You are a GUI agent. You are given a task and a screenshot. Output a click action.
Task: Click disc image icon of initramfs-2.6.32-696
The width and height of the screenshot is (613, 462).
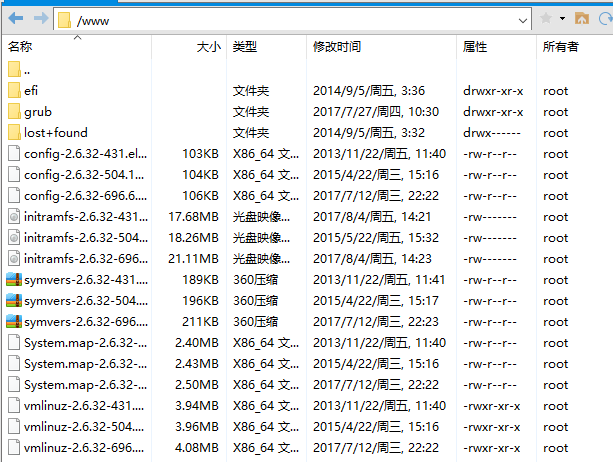point(14,258)
